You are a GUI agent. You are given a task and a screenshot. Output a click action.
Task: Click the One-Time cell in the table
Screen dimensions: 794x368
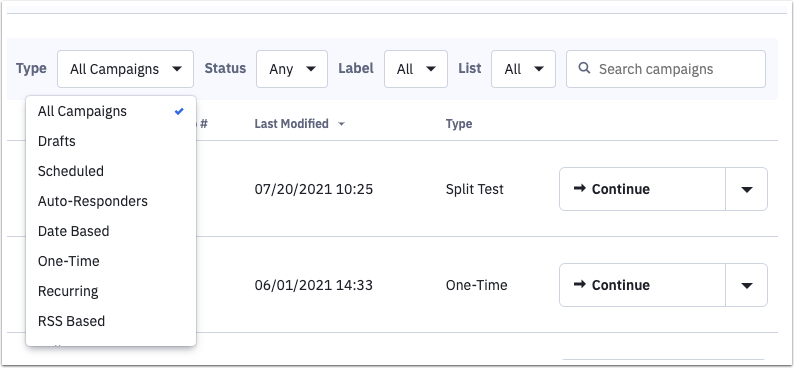477,285
